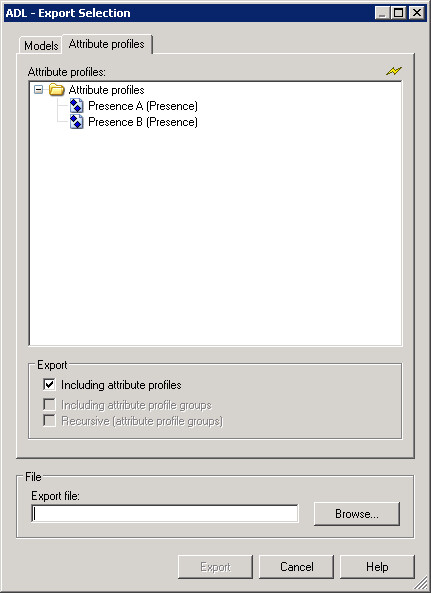The image size is (431, 593).
Task: Click the Export button
Action: (215, 567)
